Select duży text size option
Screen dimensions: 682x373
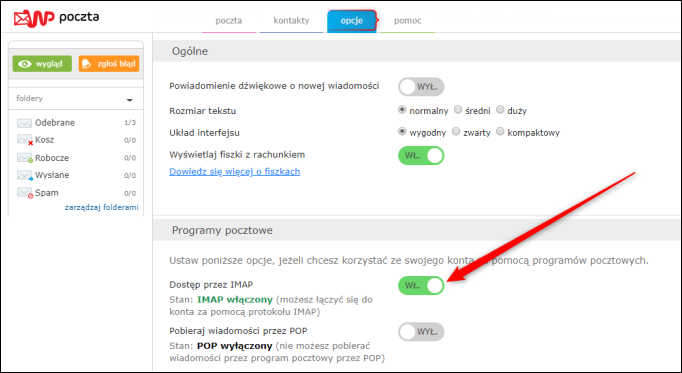click(500, 110)
